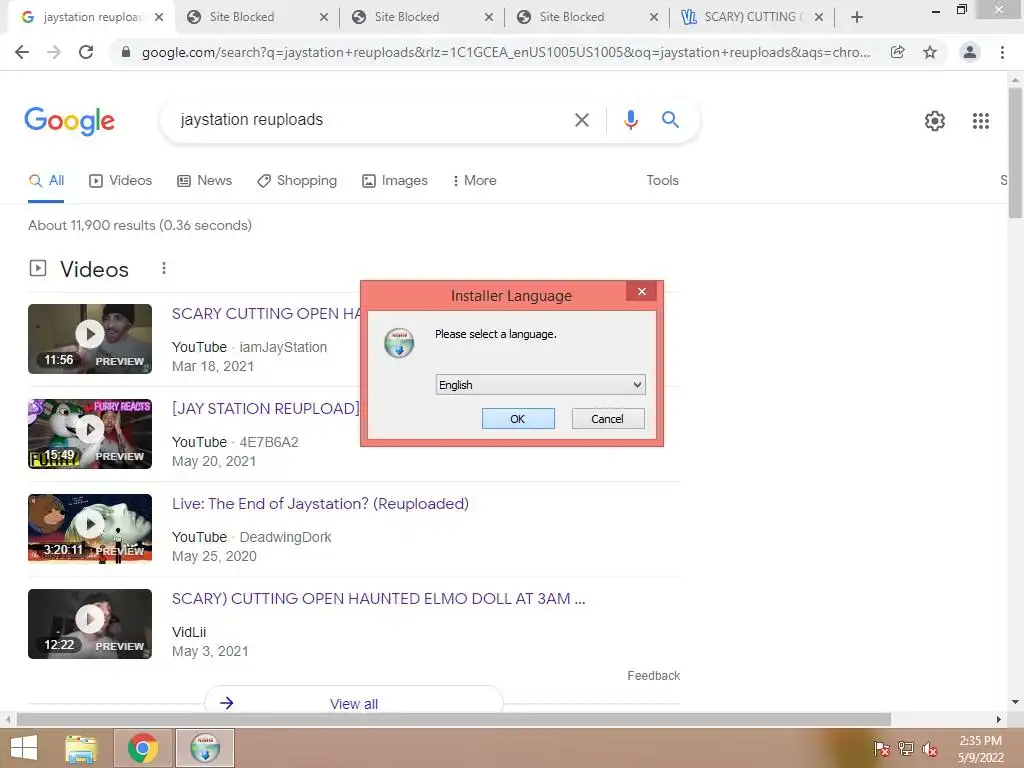Open the Chrome profile avatar menu

click(970, 52)
